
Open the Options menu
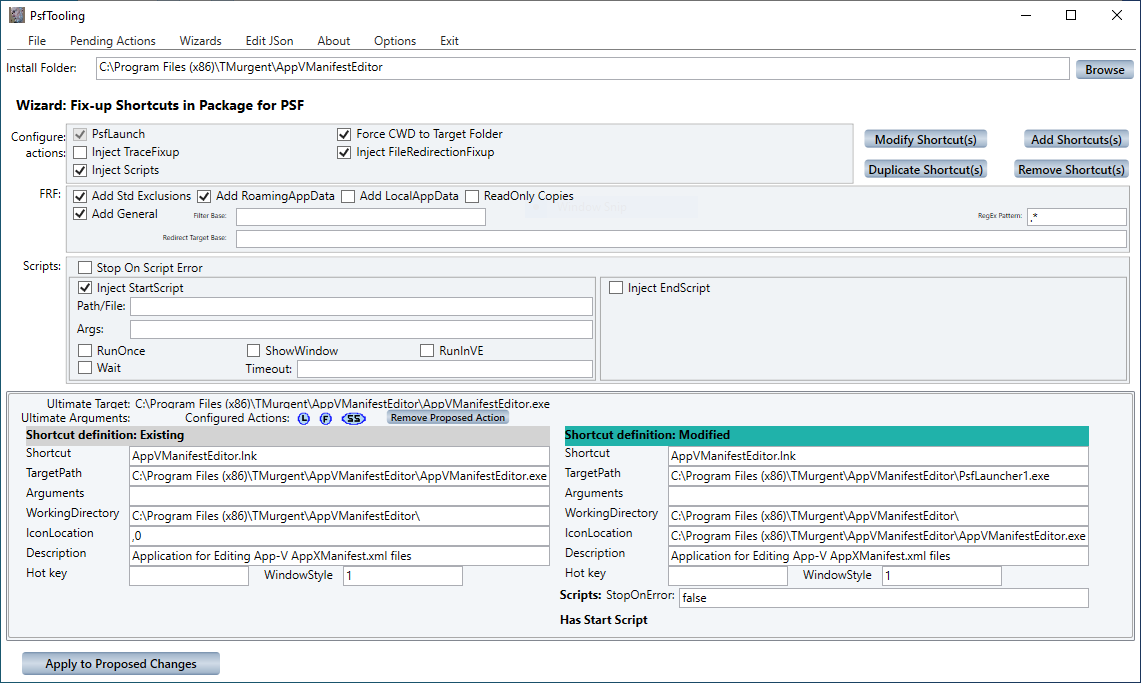click(395, 41)
